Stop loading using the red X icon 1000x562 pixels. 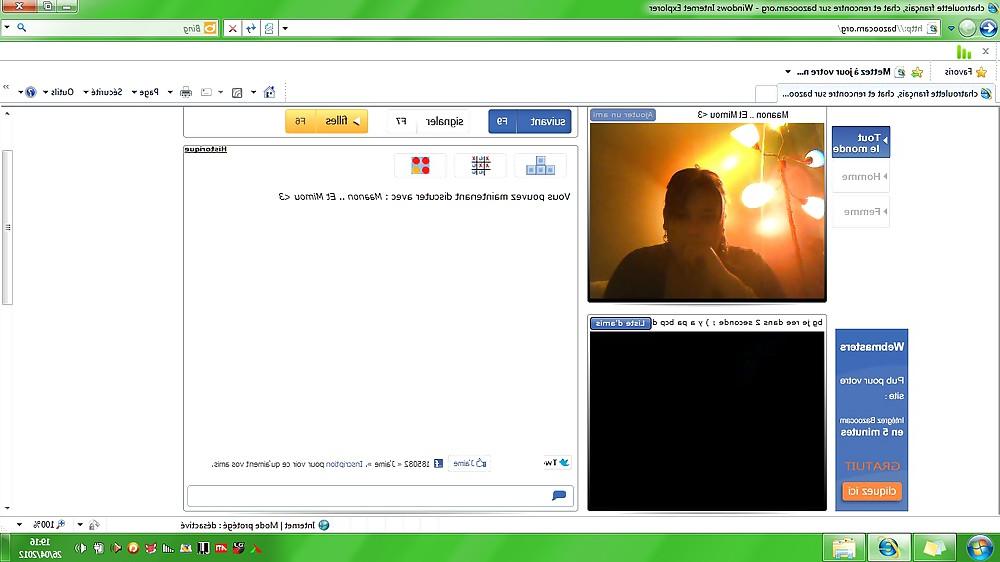click(x=233, y=28)
